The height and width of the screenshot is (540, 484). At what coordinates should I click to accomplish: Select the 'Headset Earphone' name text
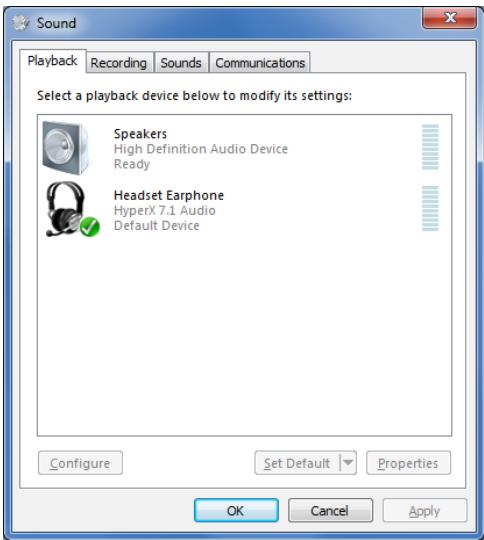[169, 195]
